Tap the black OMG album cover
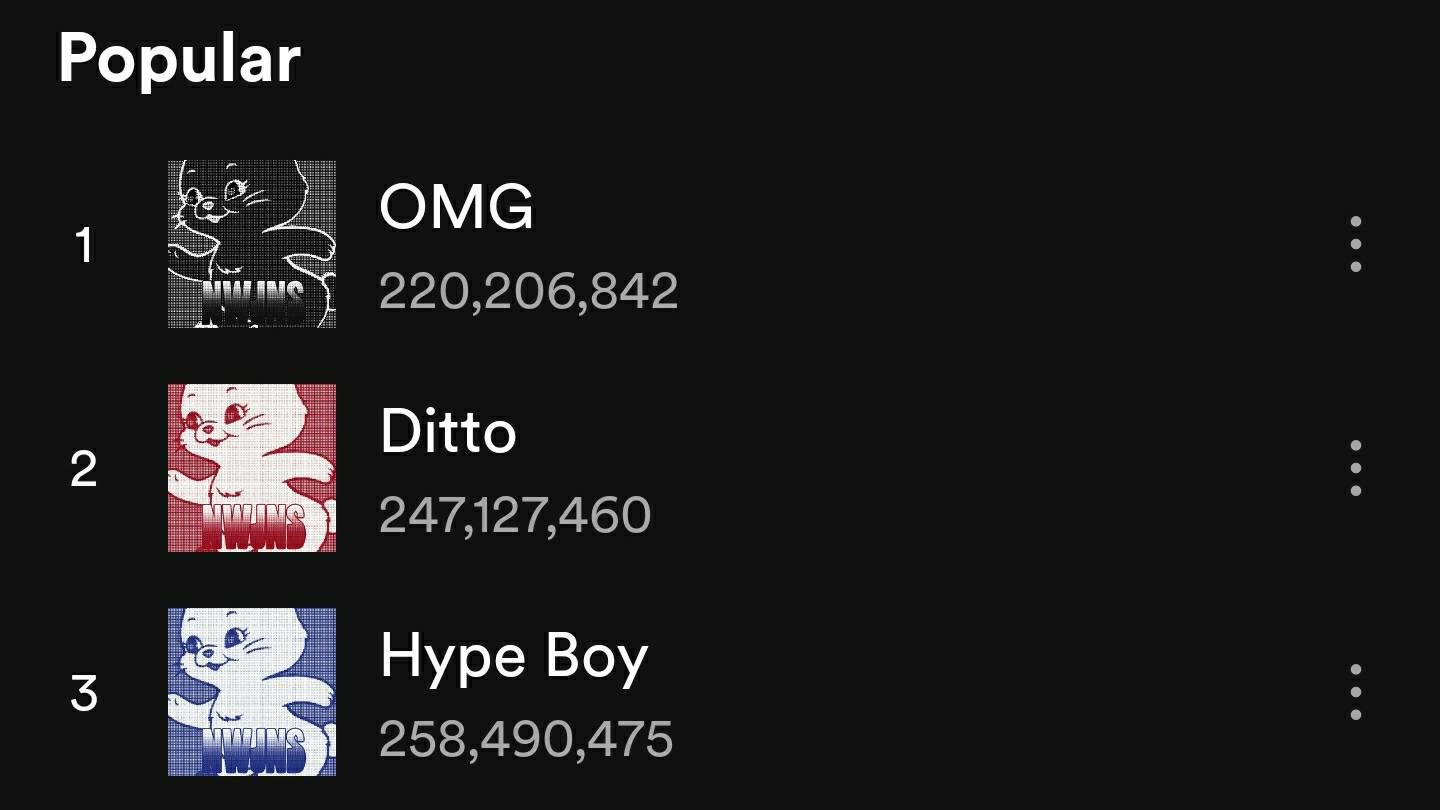This screenshot has width=1440, height=810. coord(252,244)
